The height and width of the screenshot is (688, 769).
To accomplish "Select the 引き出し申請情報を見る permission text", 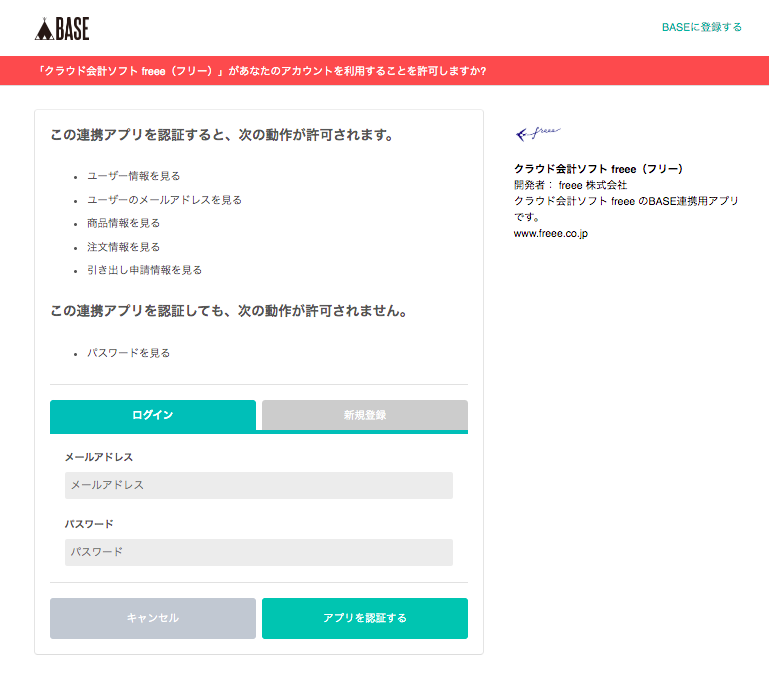I will point(144,270).
